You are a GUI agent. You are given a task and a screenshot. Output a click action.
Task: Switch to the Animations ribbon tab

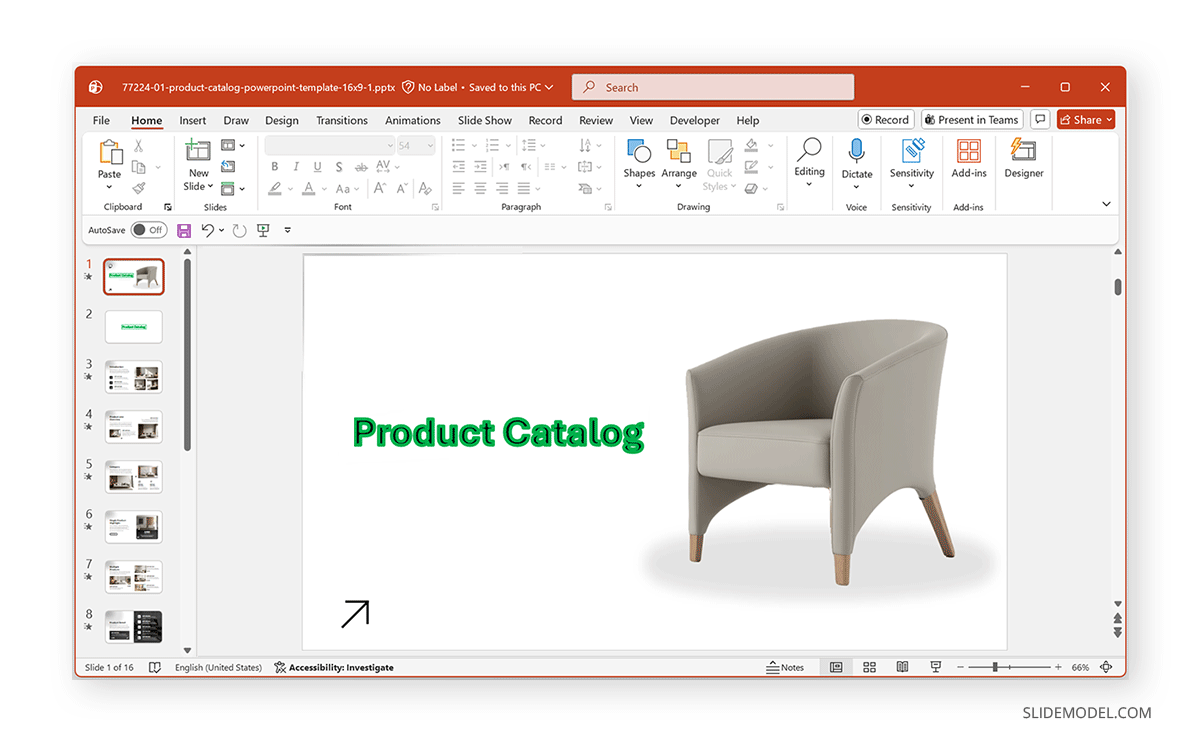tap(413, 120)
